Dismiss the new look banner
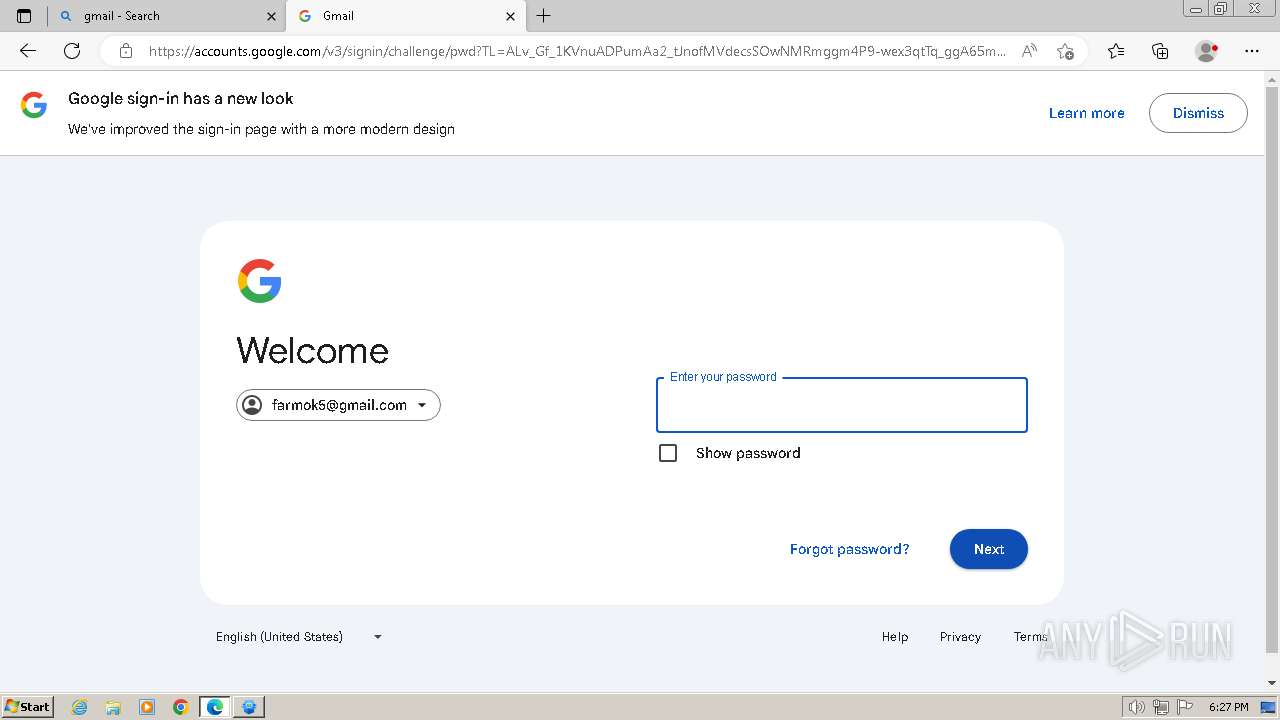1280x720 pixels. (x=1198, y=113)
